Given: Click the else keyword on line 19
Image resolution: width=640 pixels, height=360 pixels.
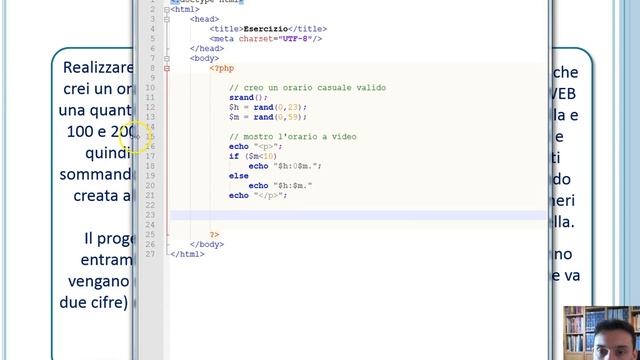Looking at the screenshot, I should pyautogui.click(x=239, y=176).
